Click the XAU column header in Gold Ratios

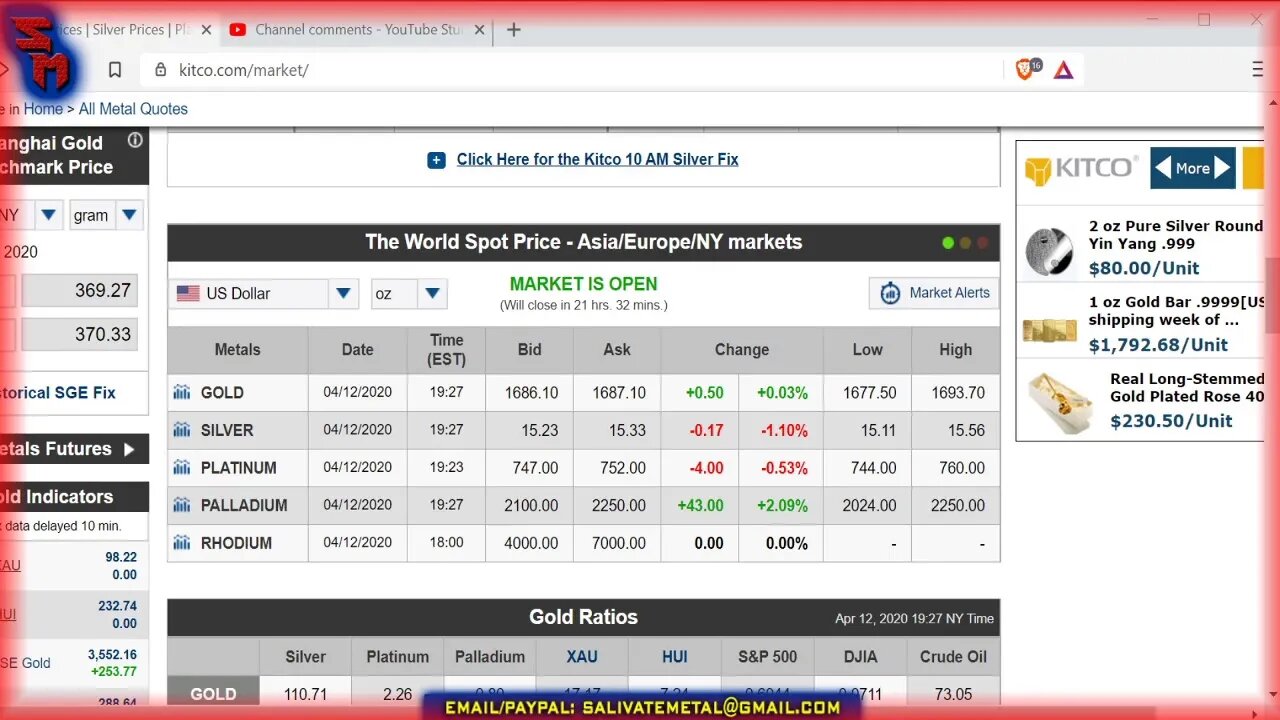coord(582,657)
